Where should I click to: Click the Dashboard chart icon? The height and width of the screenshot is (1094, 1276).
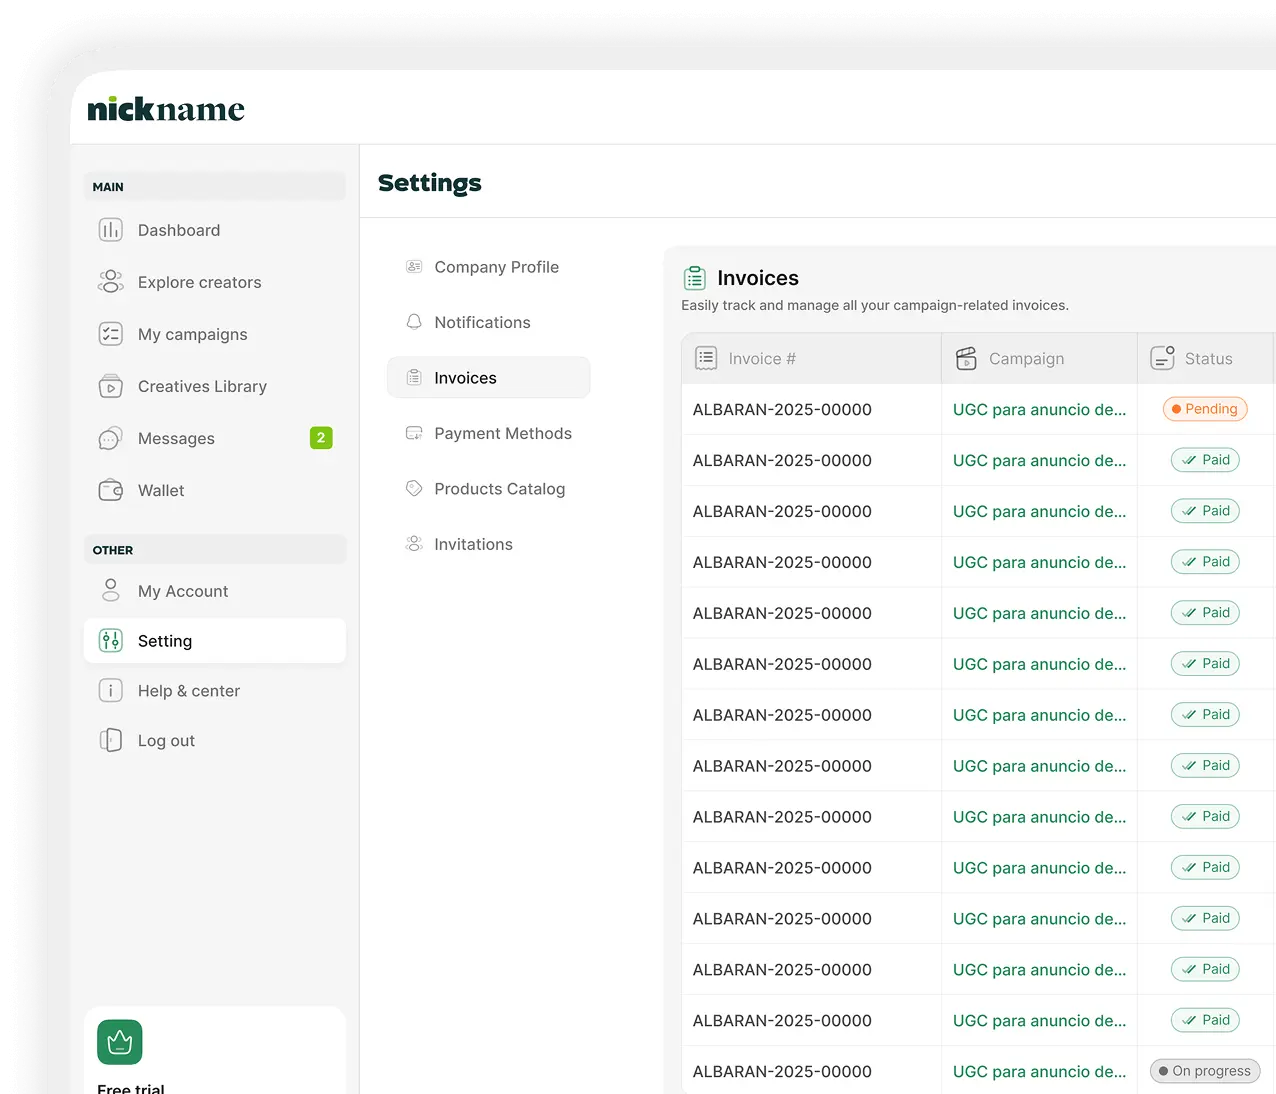[111, 230]
